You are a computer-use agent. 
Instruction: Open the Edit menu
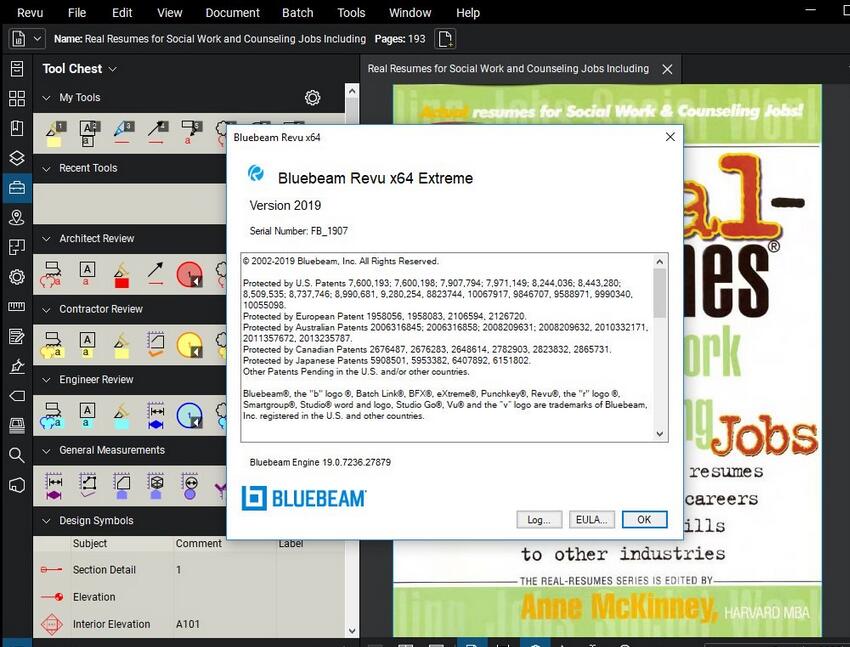point(122,12)
